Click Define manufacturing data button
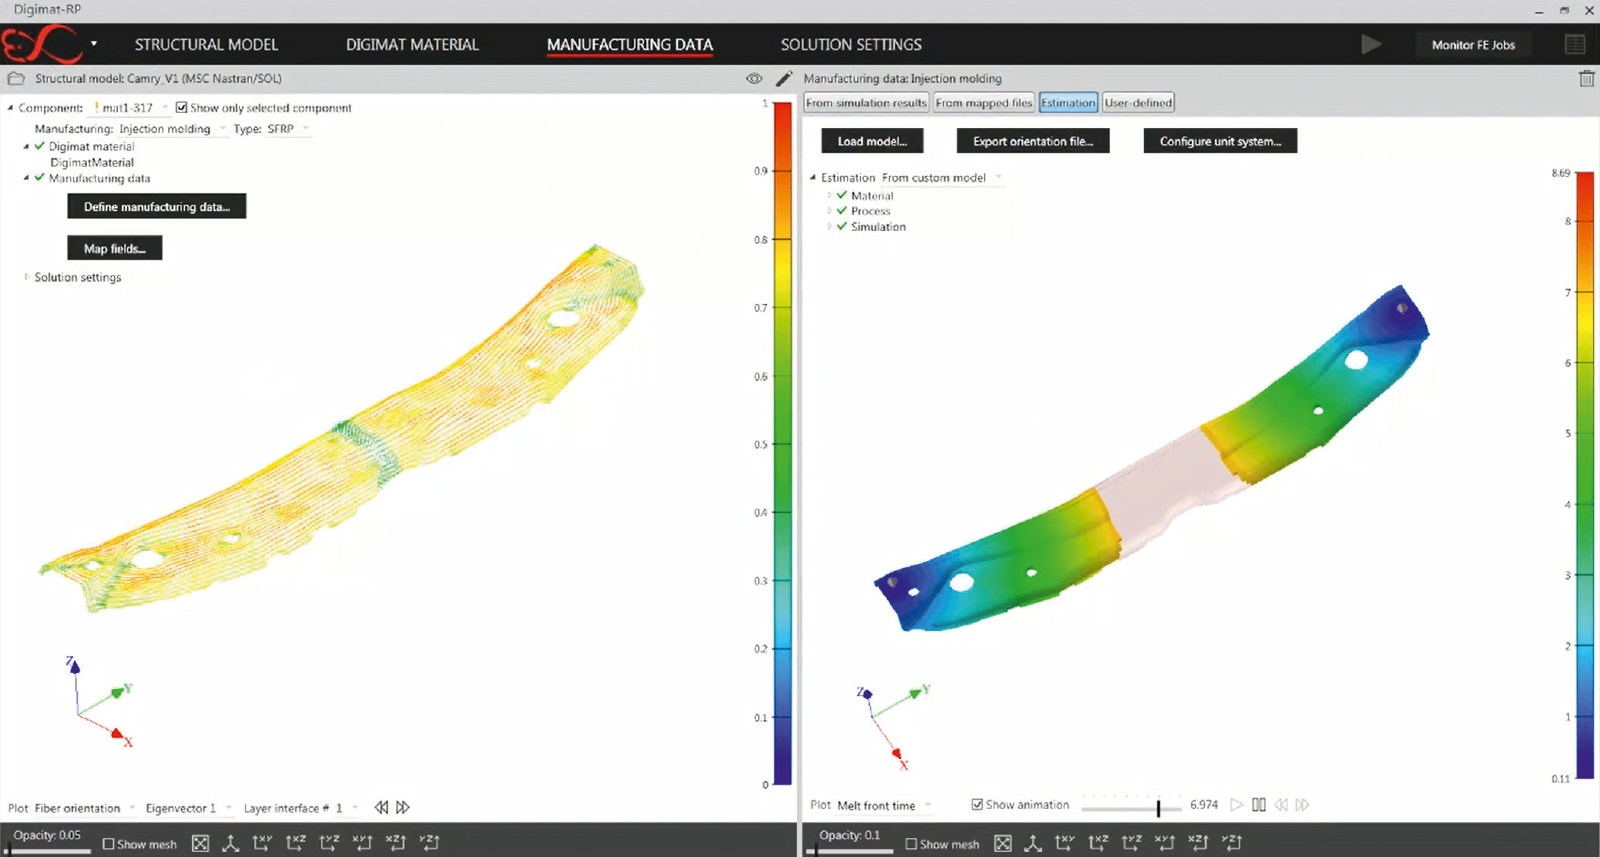Viewport: 1600px width, 857px height. click(x=157, y=206)
